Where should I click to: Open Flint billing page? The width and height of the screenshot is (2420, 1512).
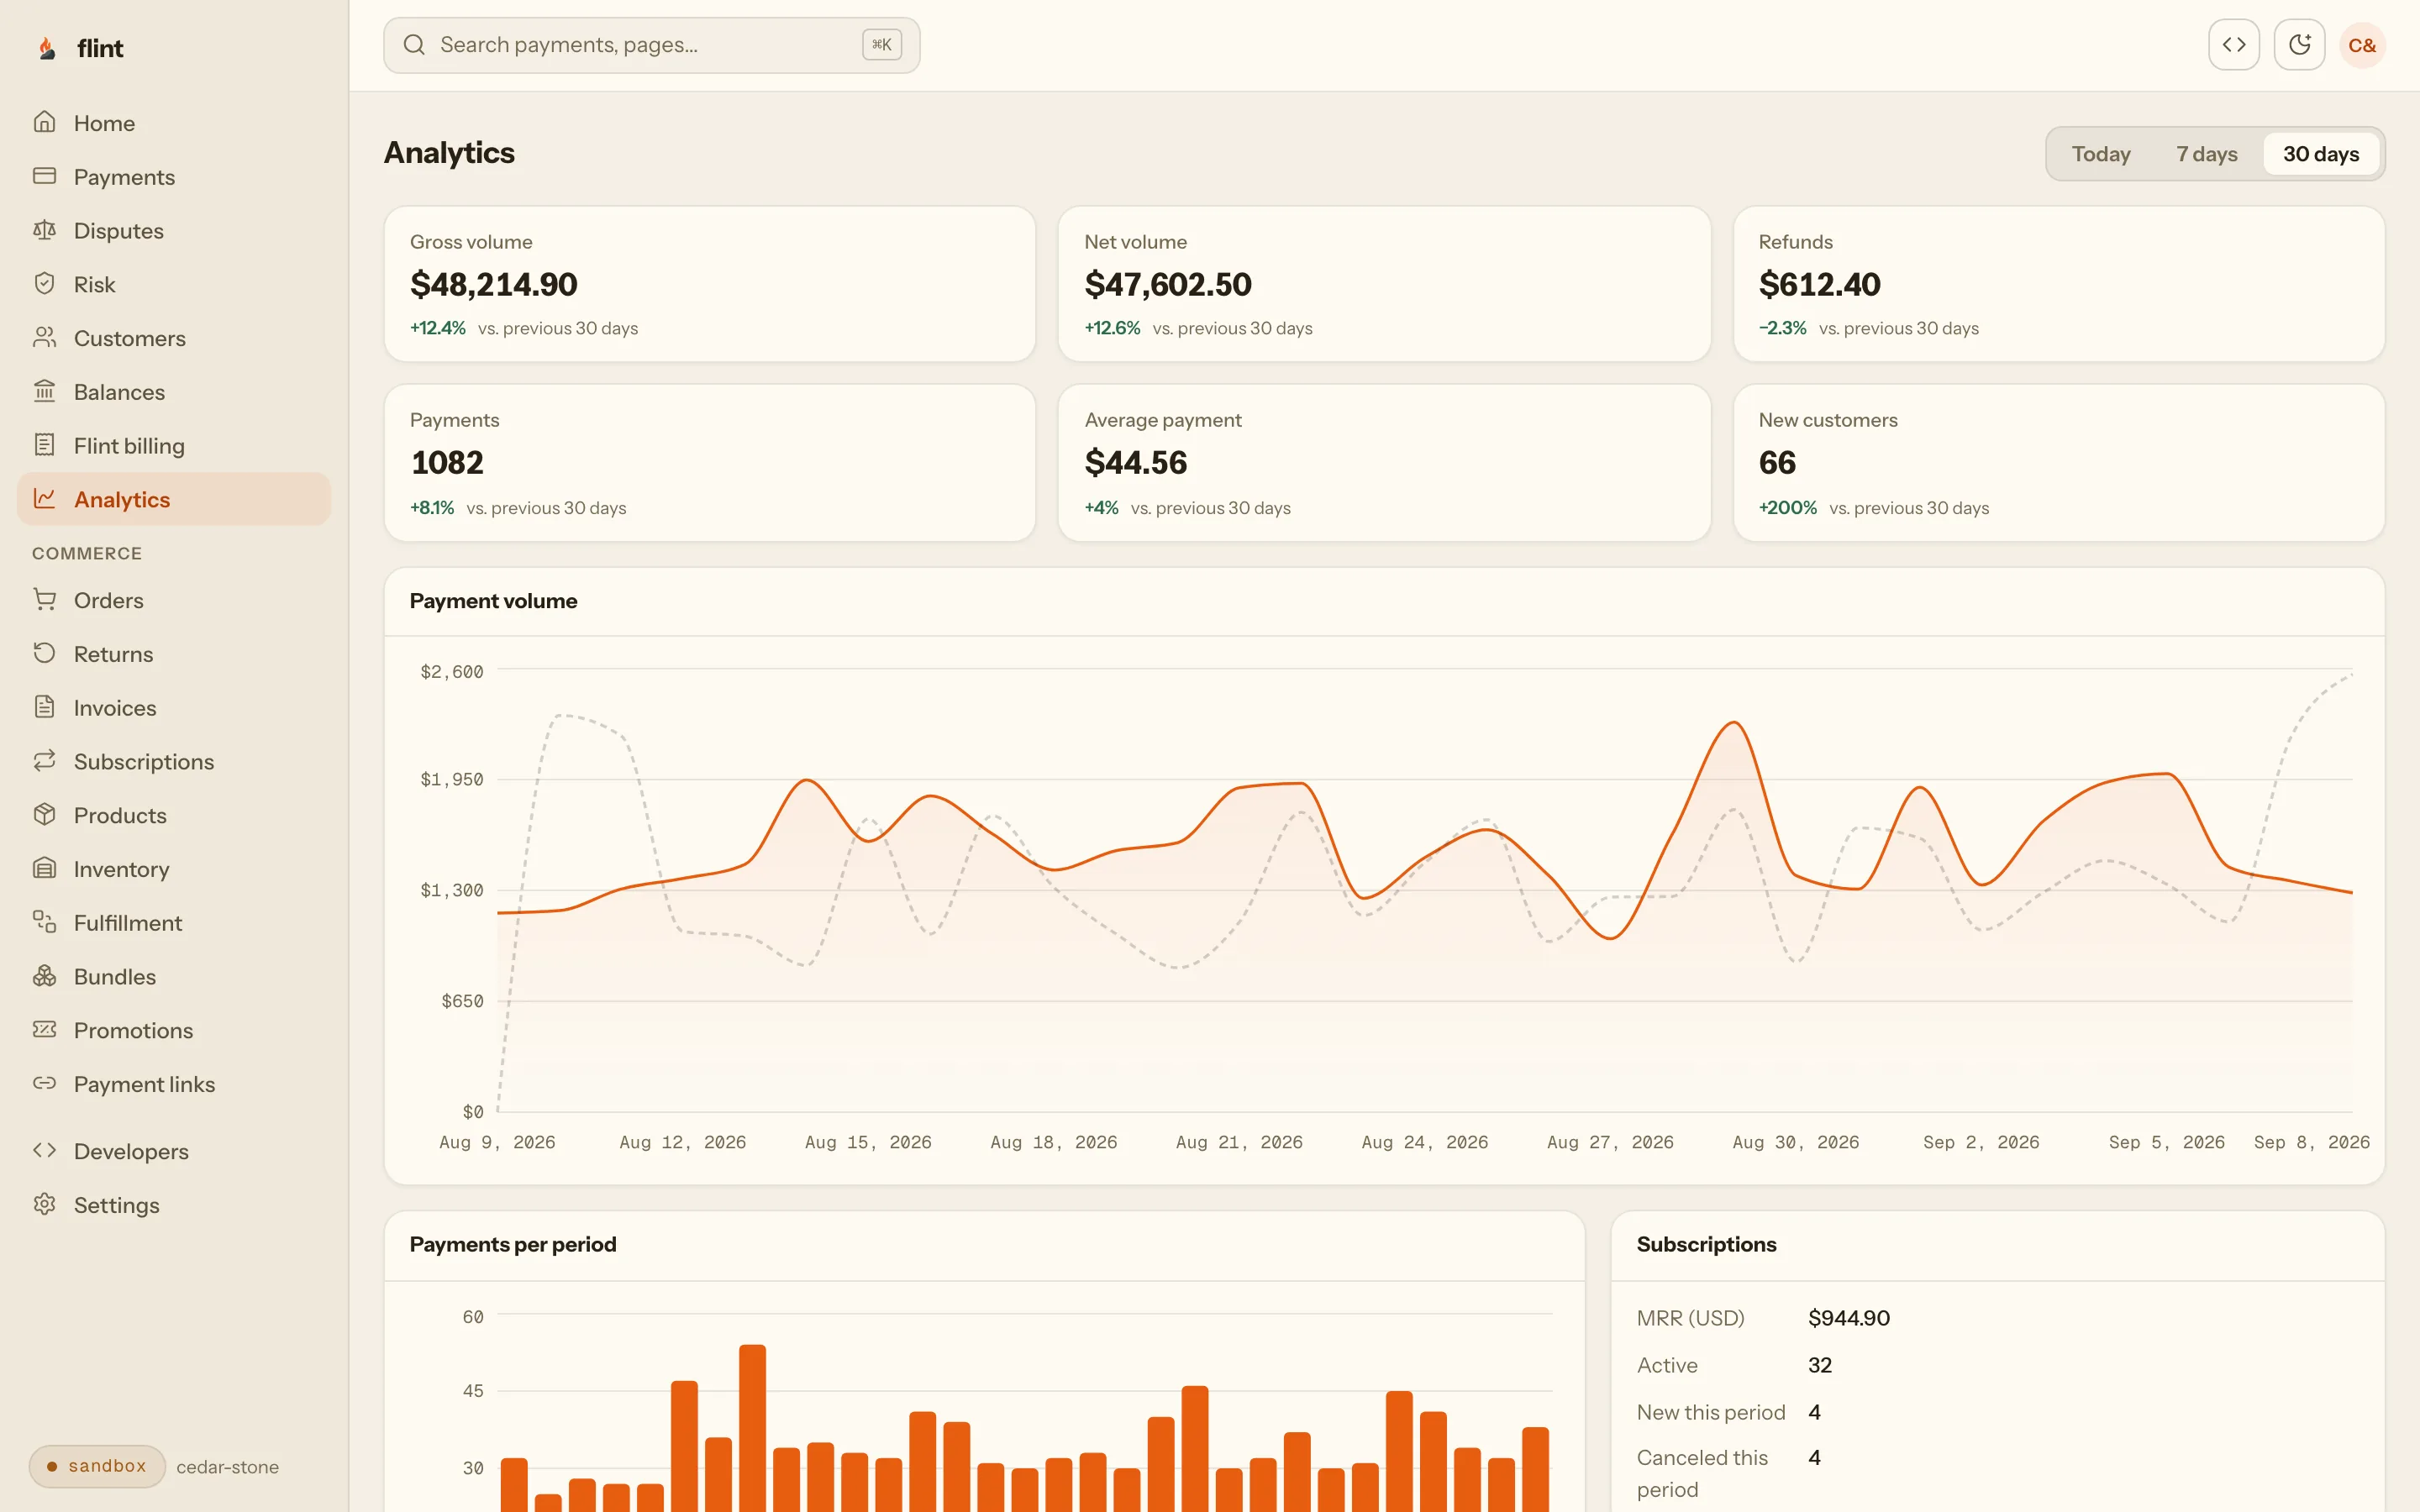coord(174,446)
